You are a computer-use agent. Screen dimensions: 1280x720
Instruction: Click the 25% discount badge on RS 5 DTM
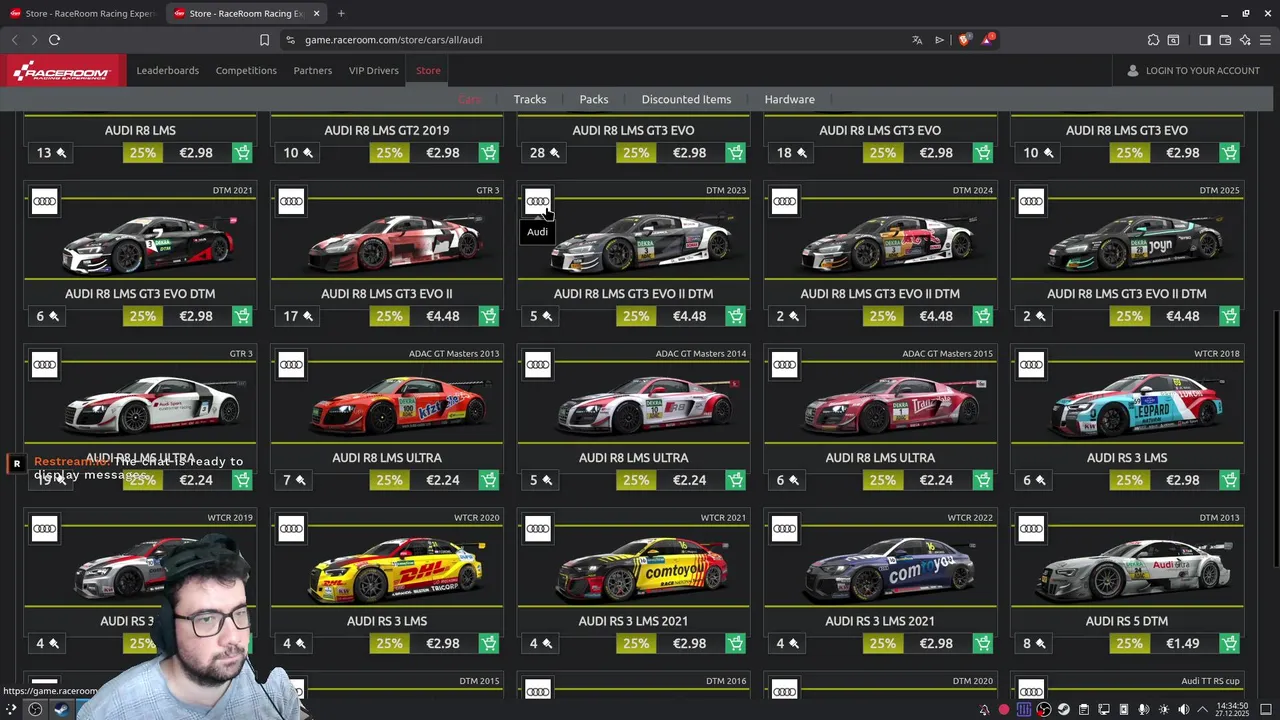point(1129,643)
